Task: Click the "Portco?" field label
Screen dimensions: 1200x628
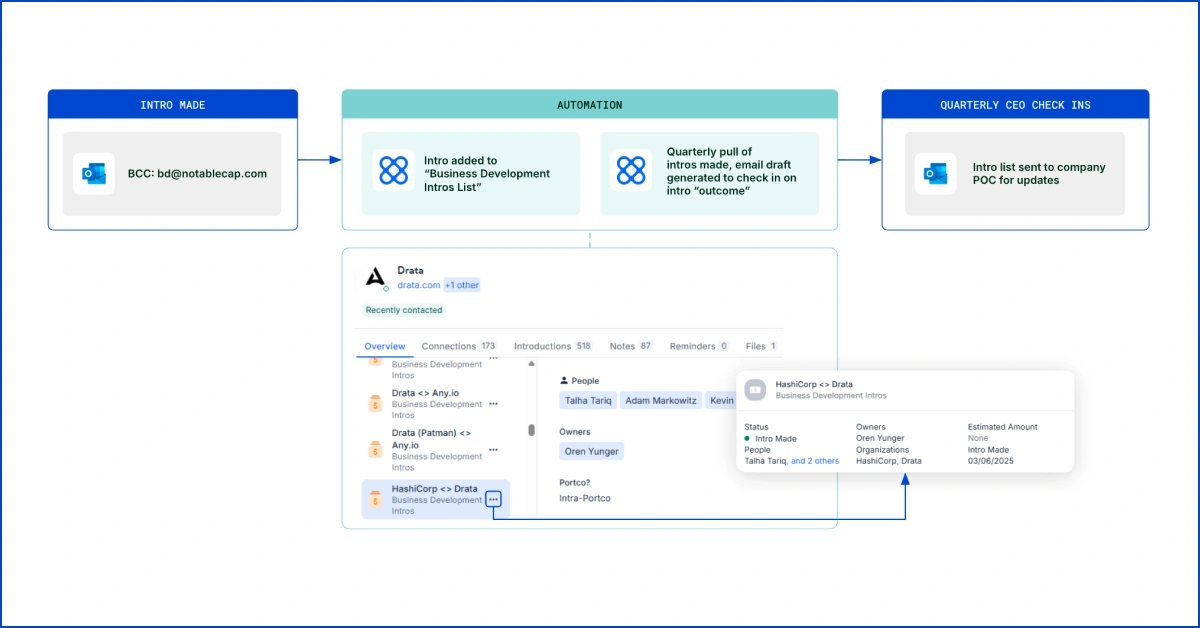Action: (x=576, y=482)
